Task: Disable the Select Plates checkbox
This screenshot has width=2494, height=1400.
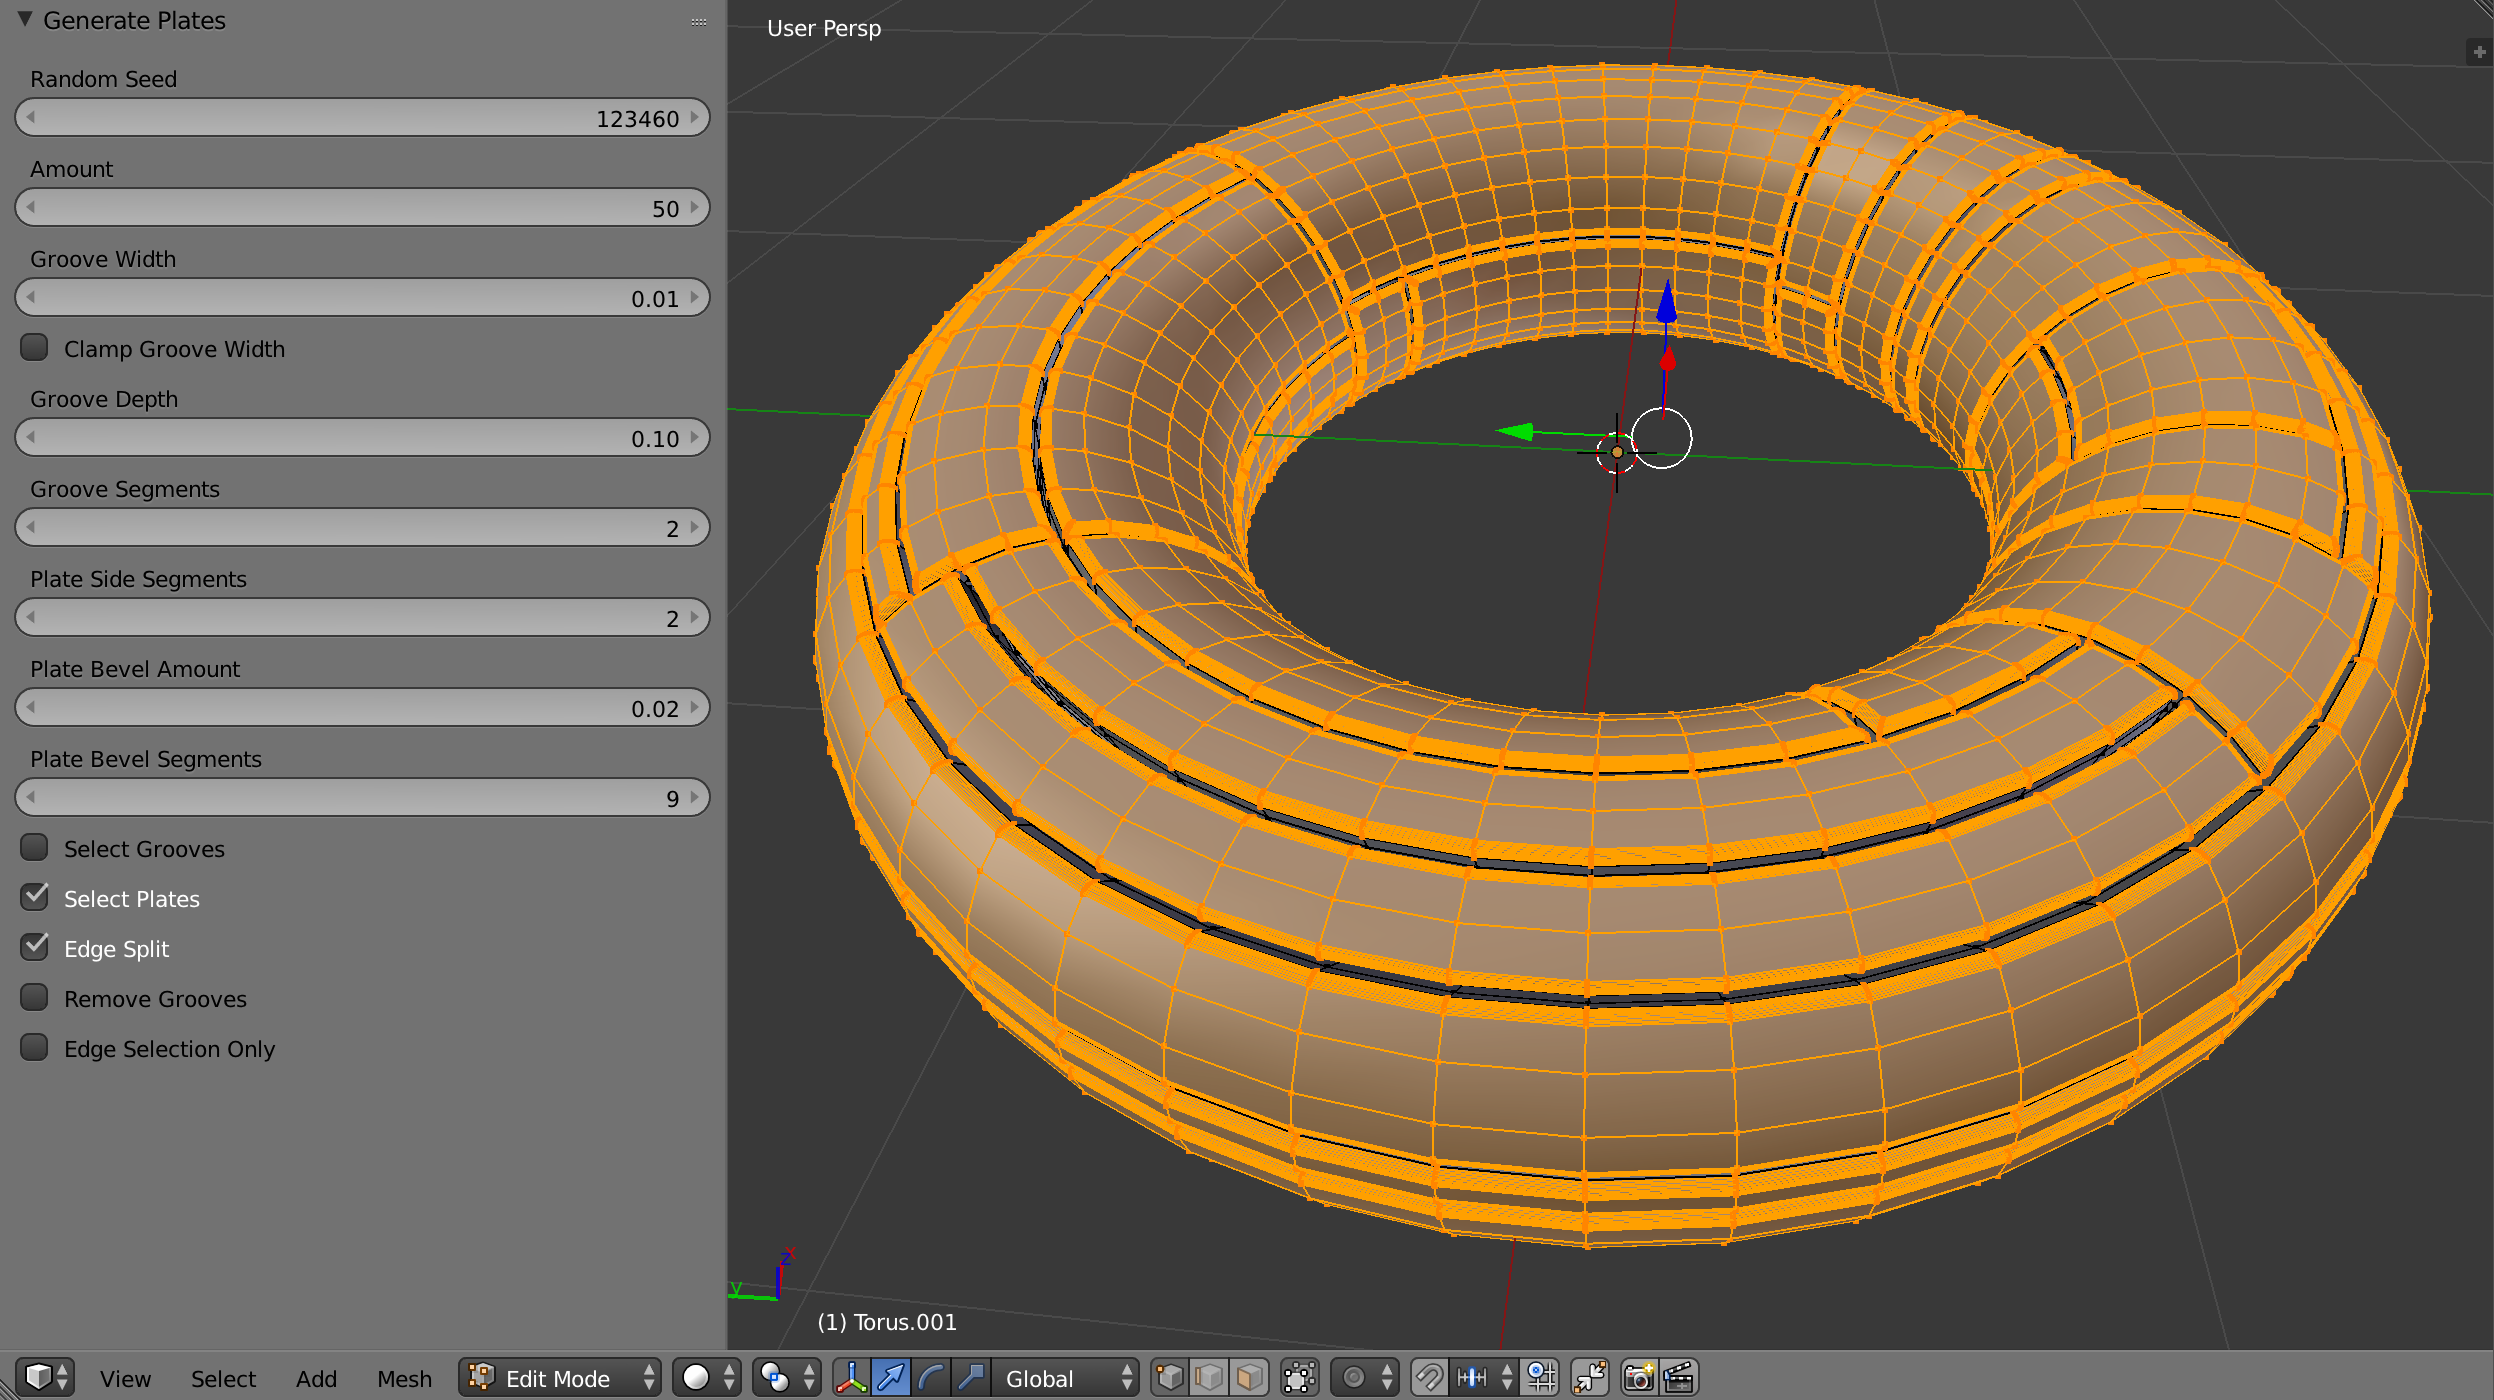Action: coord(35,897)
